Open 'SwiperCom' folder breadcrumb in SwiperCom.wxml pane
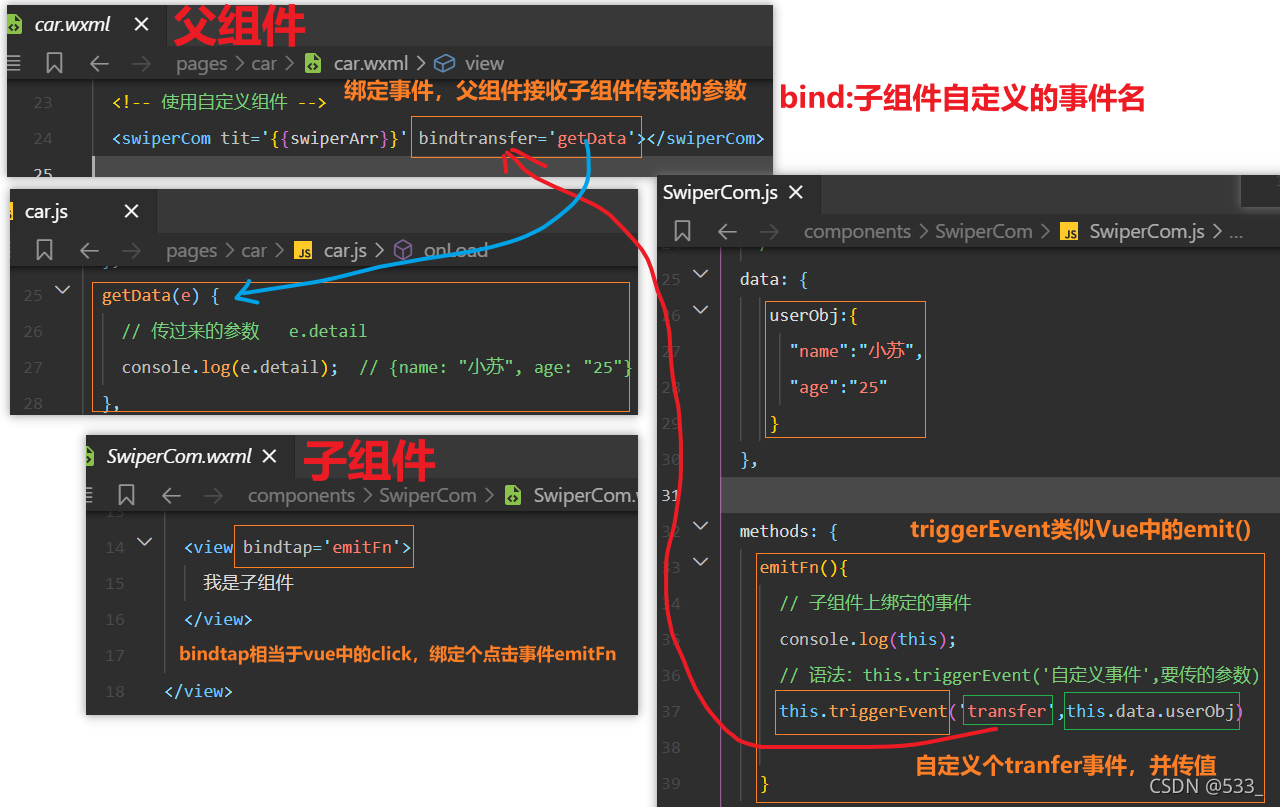The height and width of the screenshot is (807, 1280). [428, 495]
